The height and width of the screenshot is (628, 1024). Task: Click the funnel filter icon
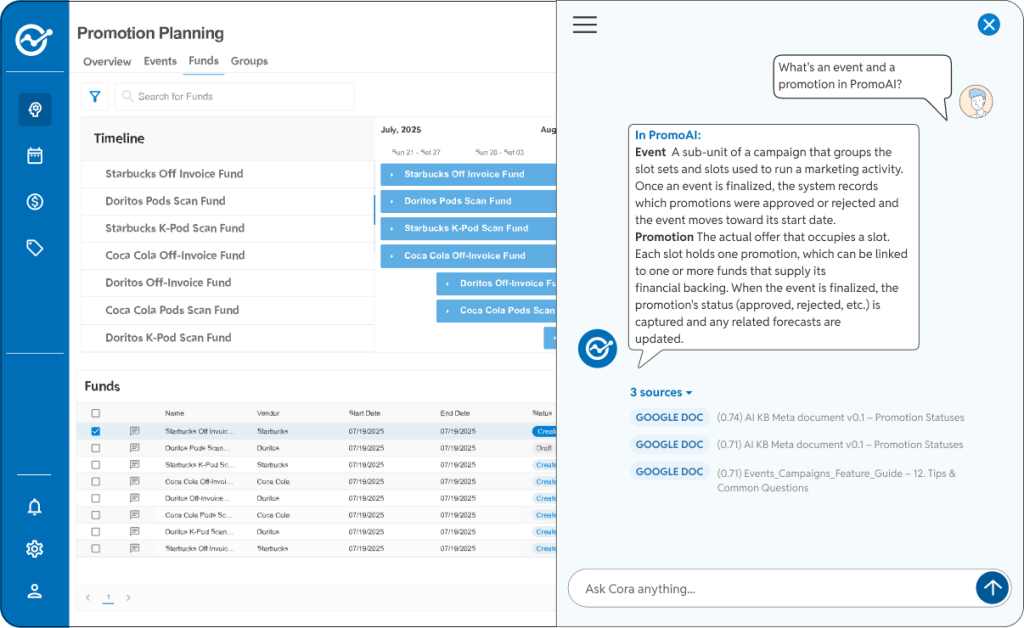click(95, 97)
